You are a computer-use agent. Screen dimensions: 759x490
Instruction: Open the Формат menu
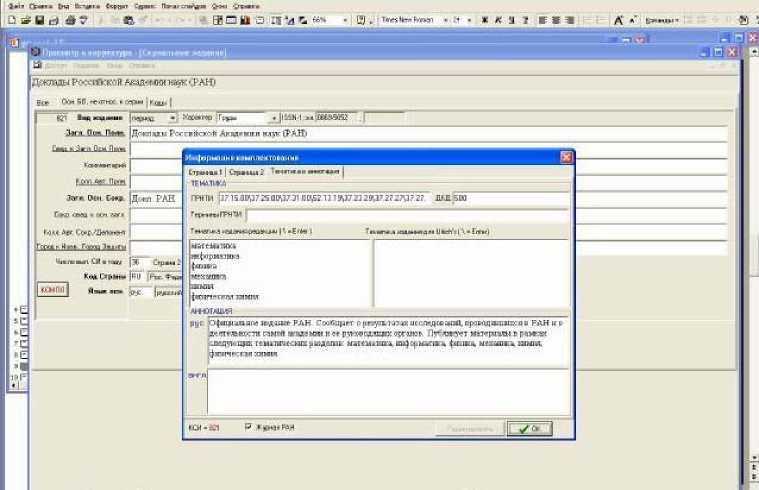click(x=116, y=6)
